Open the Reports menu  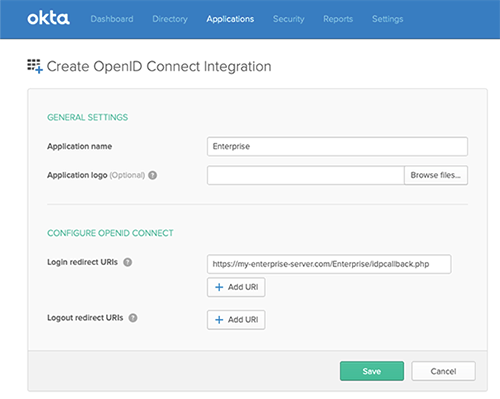[x=338, y=19]
